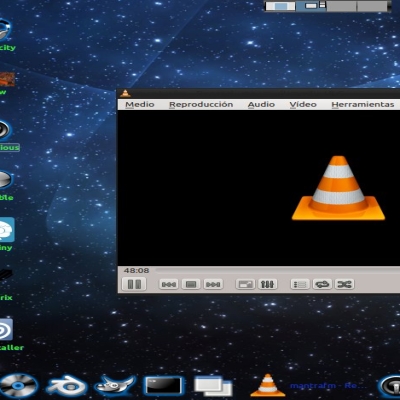The width and height of the screenshot is (400, 400).
Task: Stop playback in VLC
Action: pos(191,284)
